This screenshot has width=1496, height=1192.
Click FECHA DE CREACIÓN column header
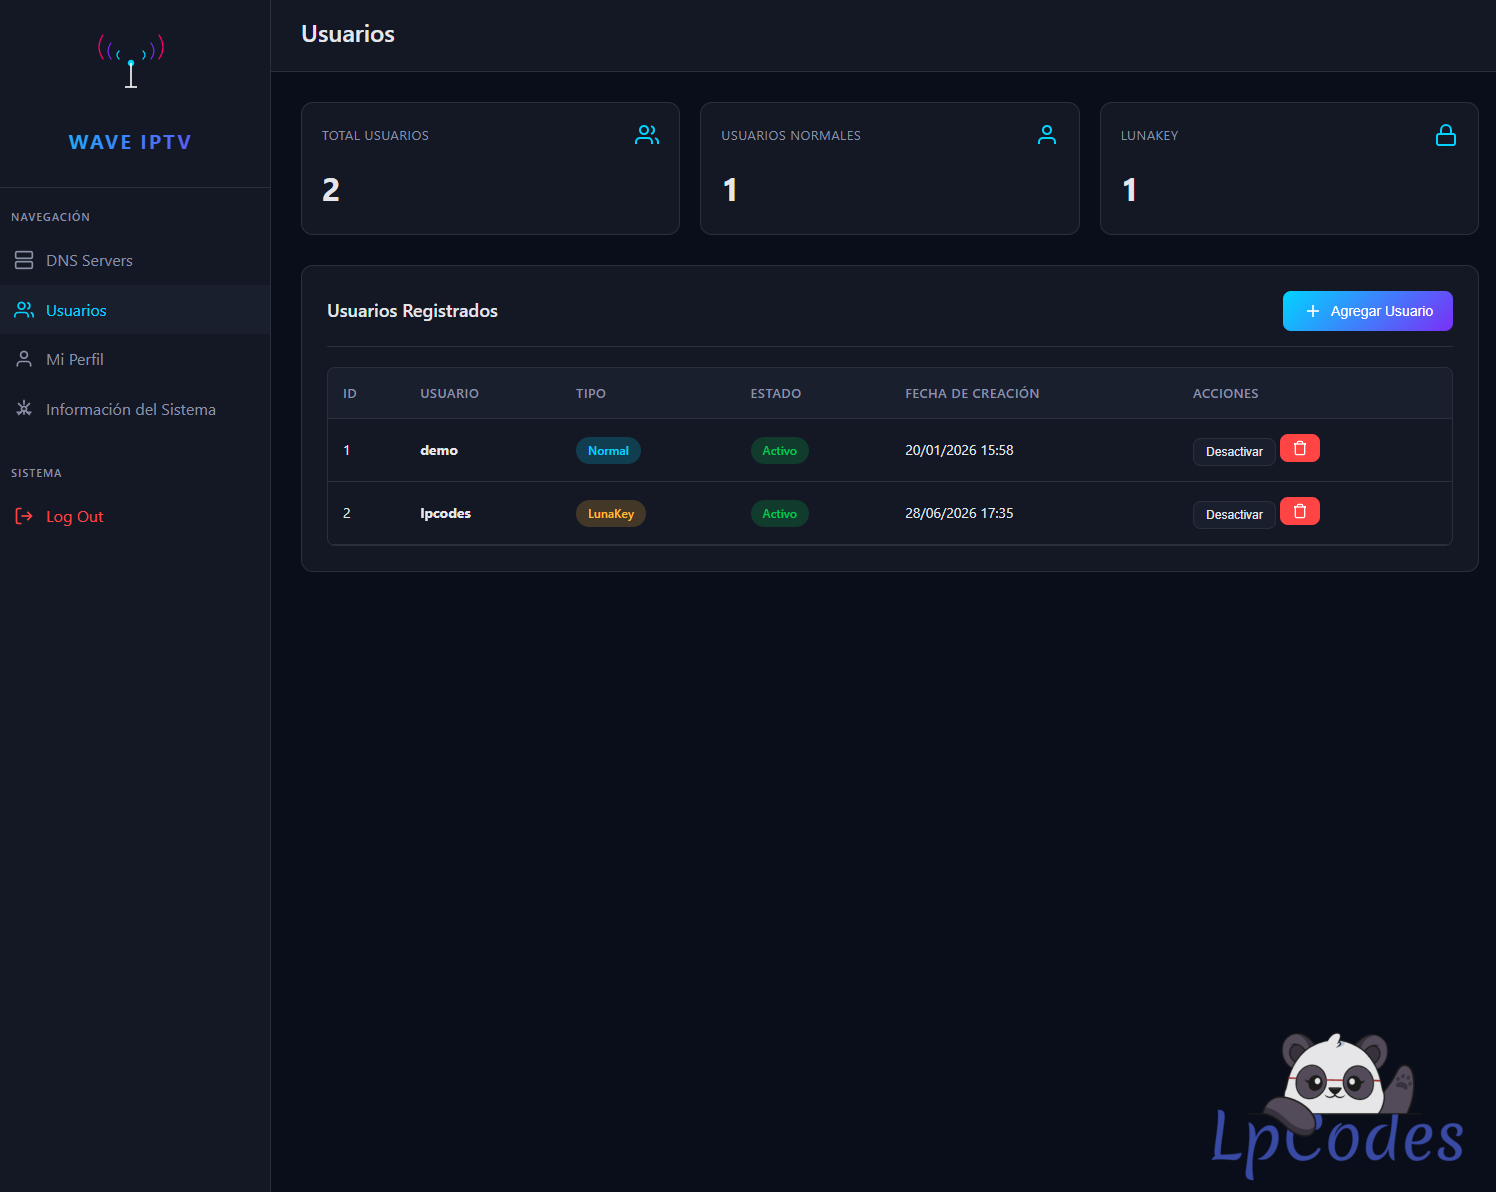pos(972,394)
